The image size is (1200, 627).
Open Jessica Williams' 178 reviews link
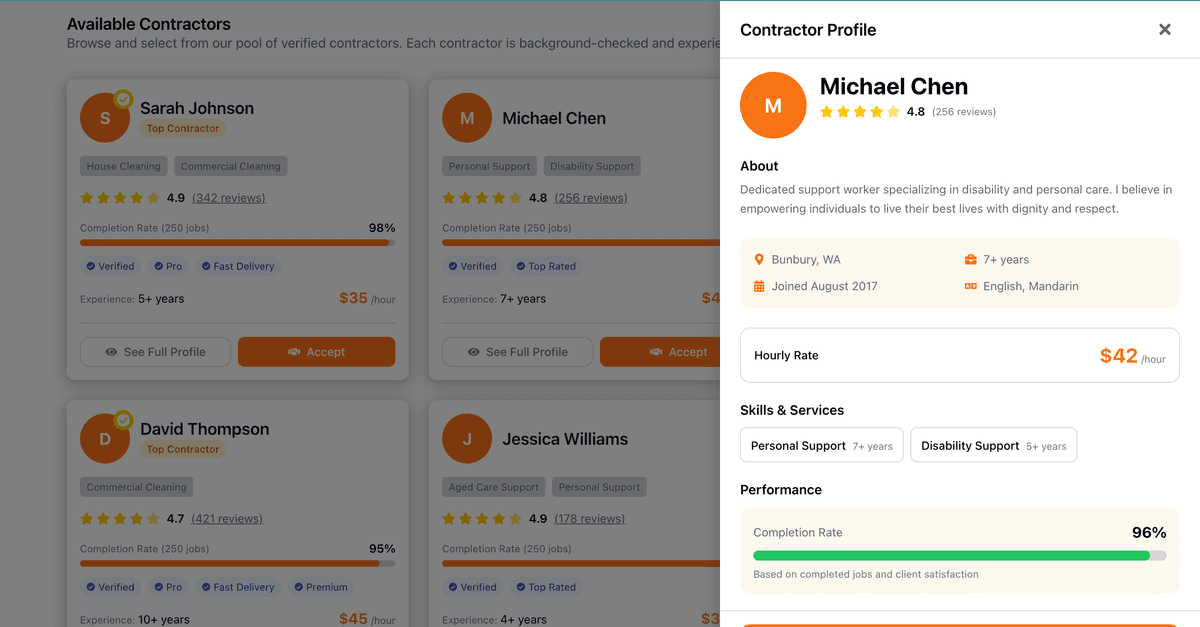589,519
